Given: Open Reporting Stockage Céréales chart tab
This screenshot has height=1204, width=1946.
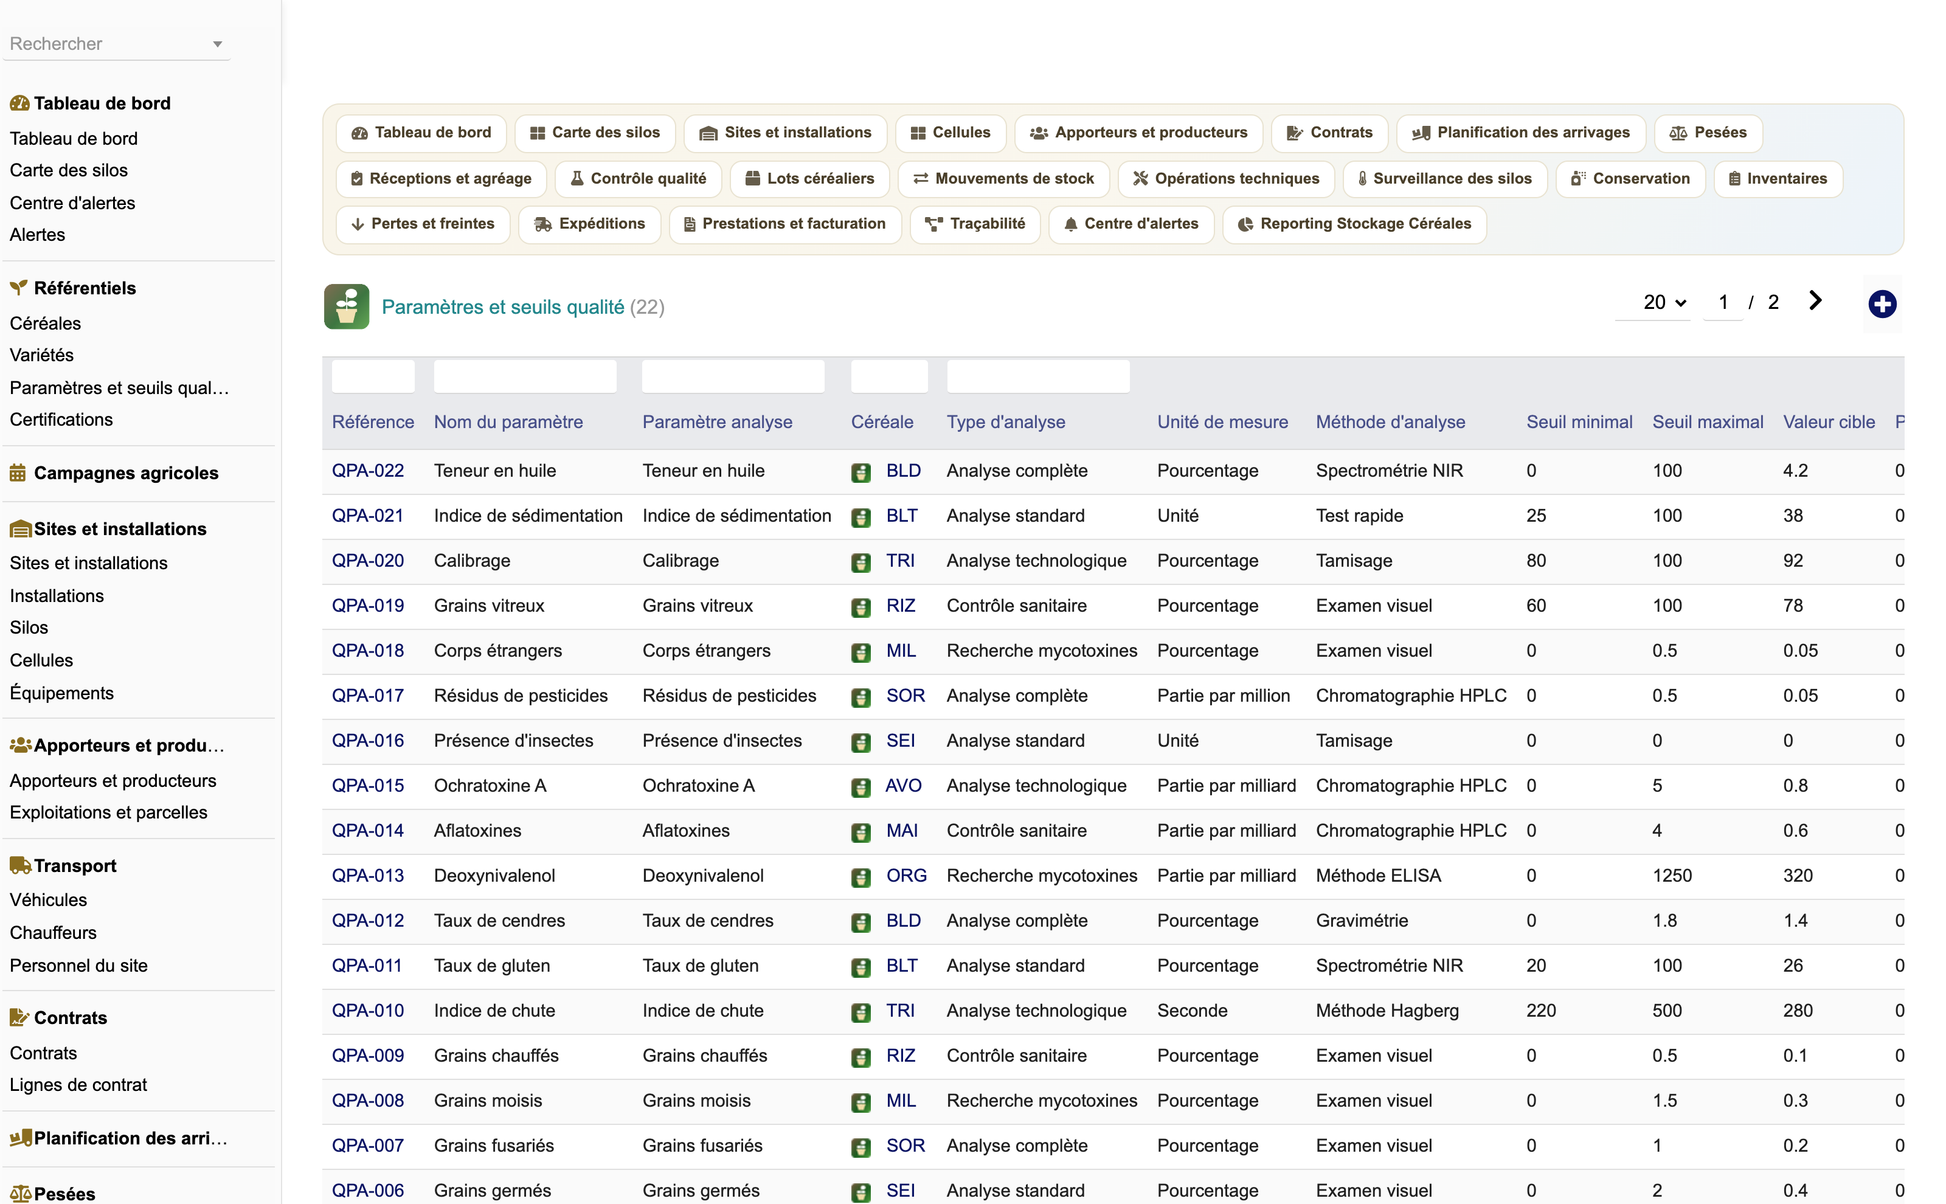Looking at the screenshot, I should tap(1354, 224).
